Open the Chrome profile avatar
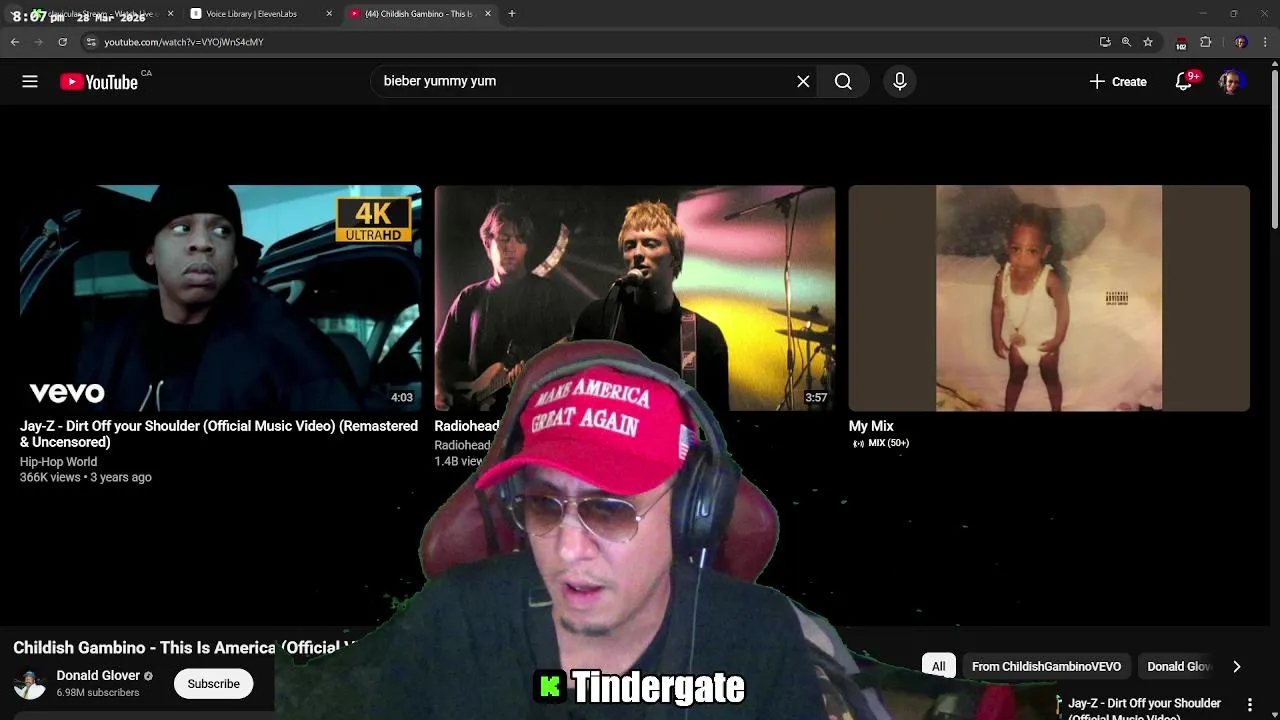Viewport: 1280px width, 720px height. pyautogui.click(x=1241, y=42)
